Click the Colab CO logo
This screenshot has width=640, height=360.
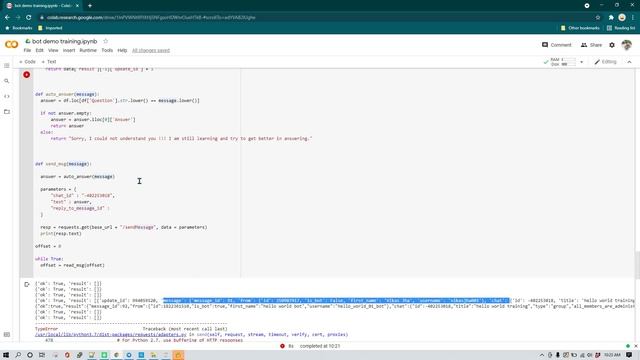(11, 44)
